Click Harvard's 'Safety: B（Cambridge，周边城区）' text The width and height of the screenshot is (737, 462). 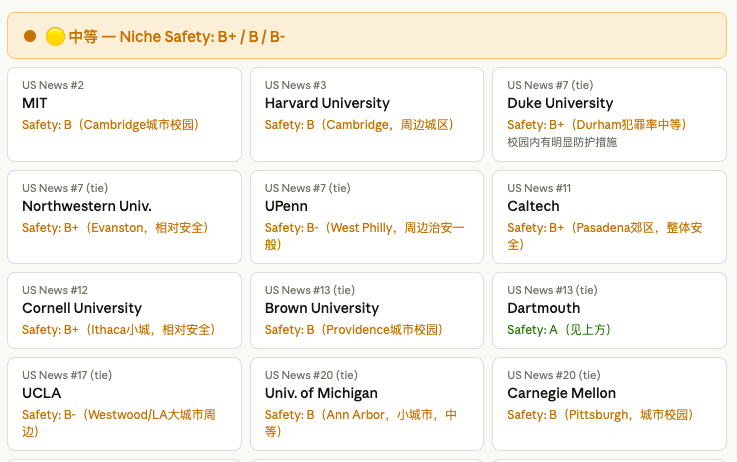(x=360, y=125)
